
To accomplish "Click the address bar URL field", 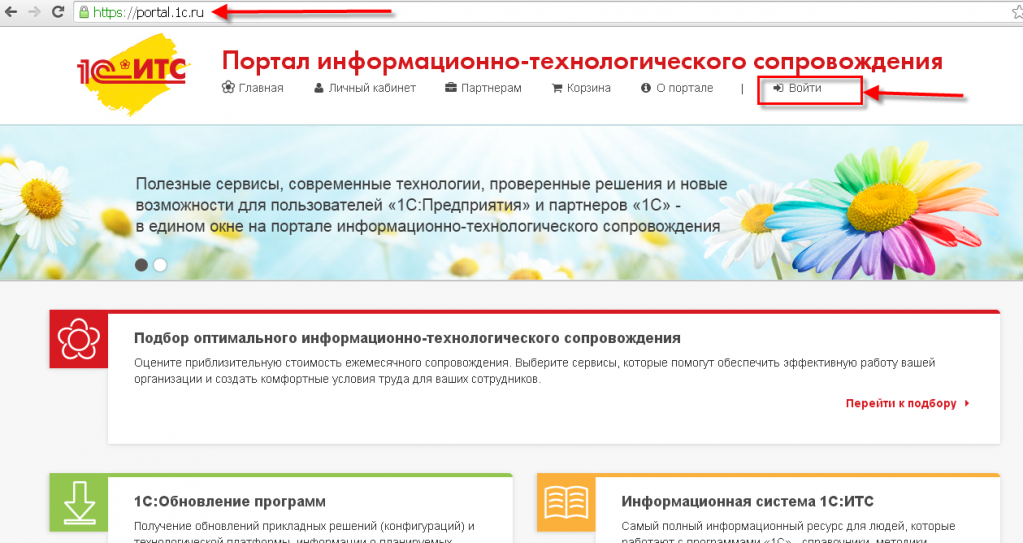I will (x=500, y=13).
